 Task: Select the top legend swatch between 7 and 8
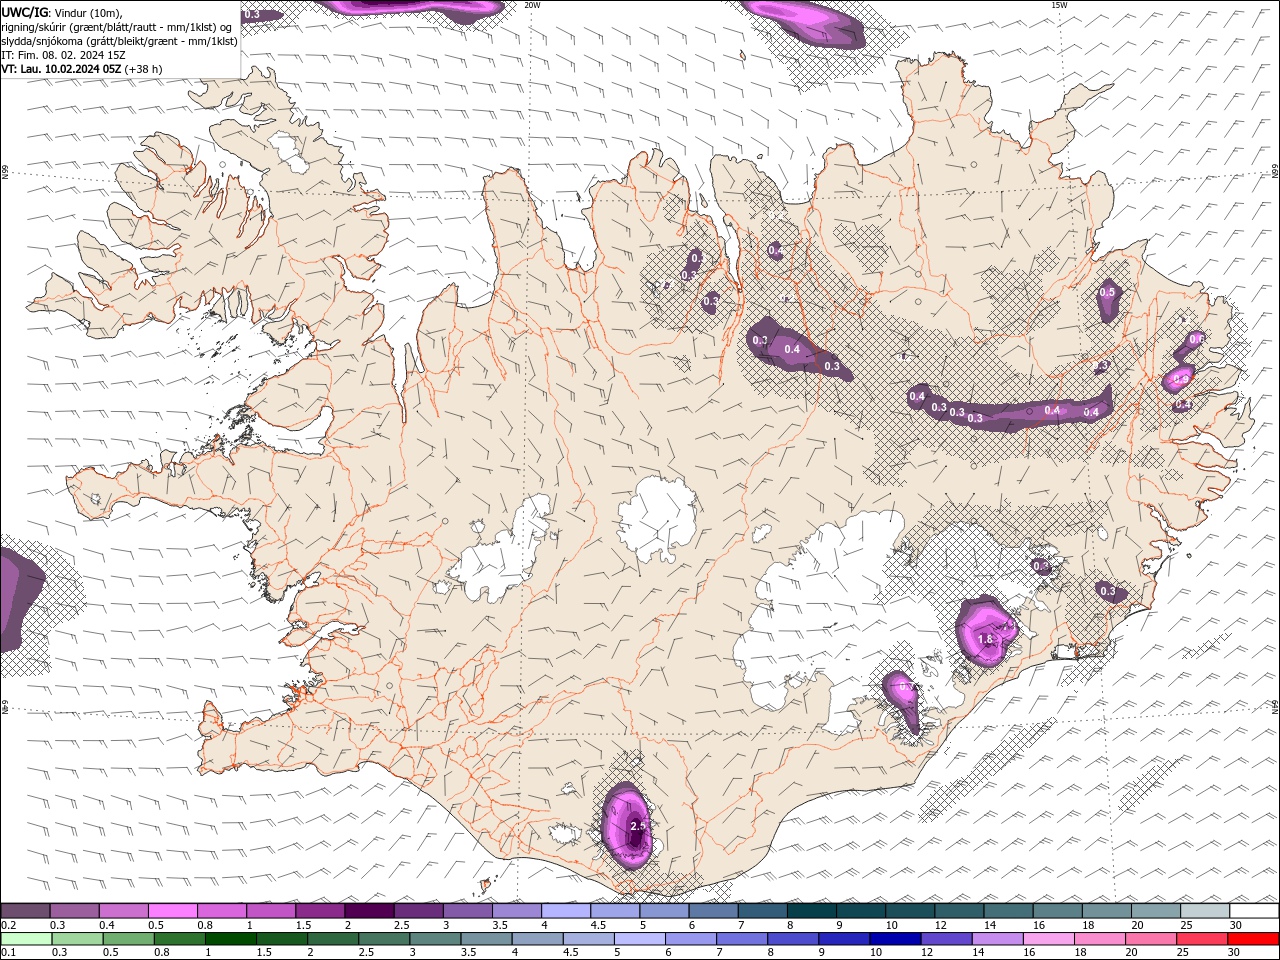[762, 911]
